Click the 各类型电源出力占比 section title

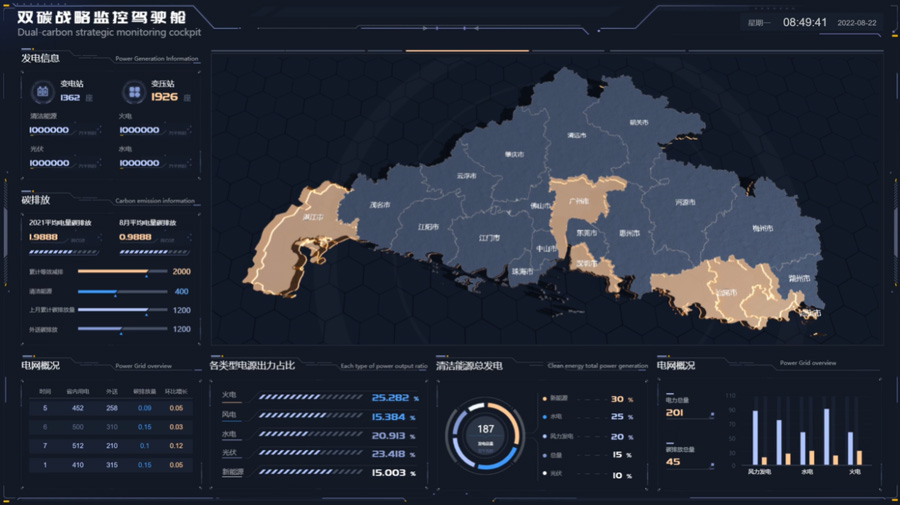tap(252, 365)
